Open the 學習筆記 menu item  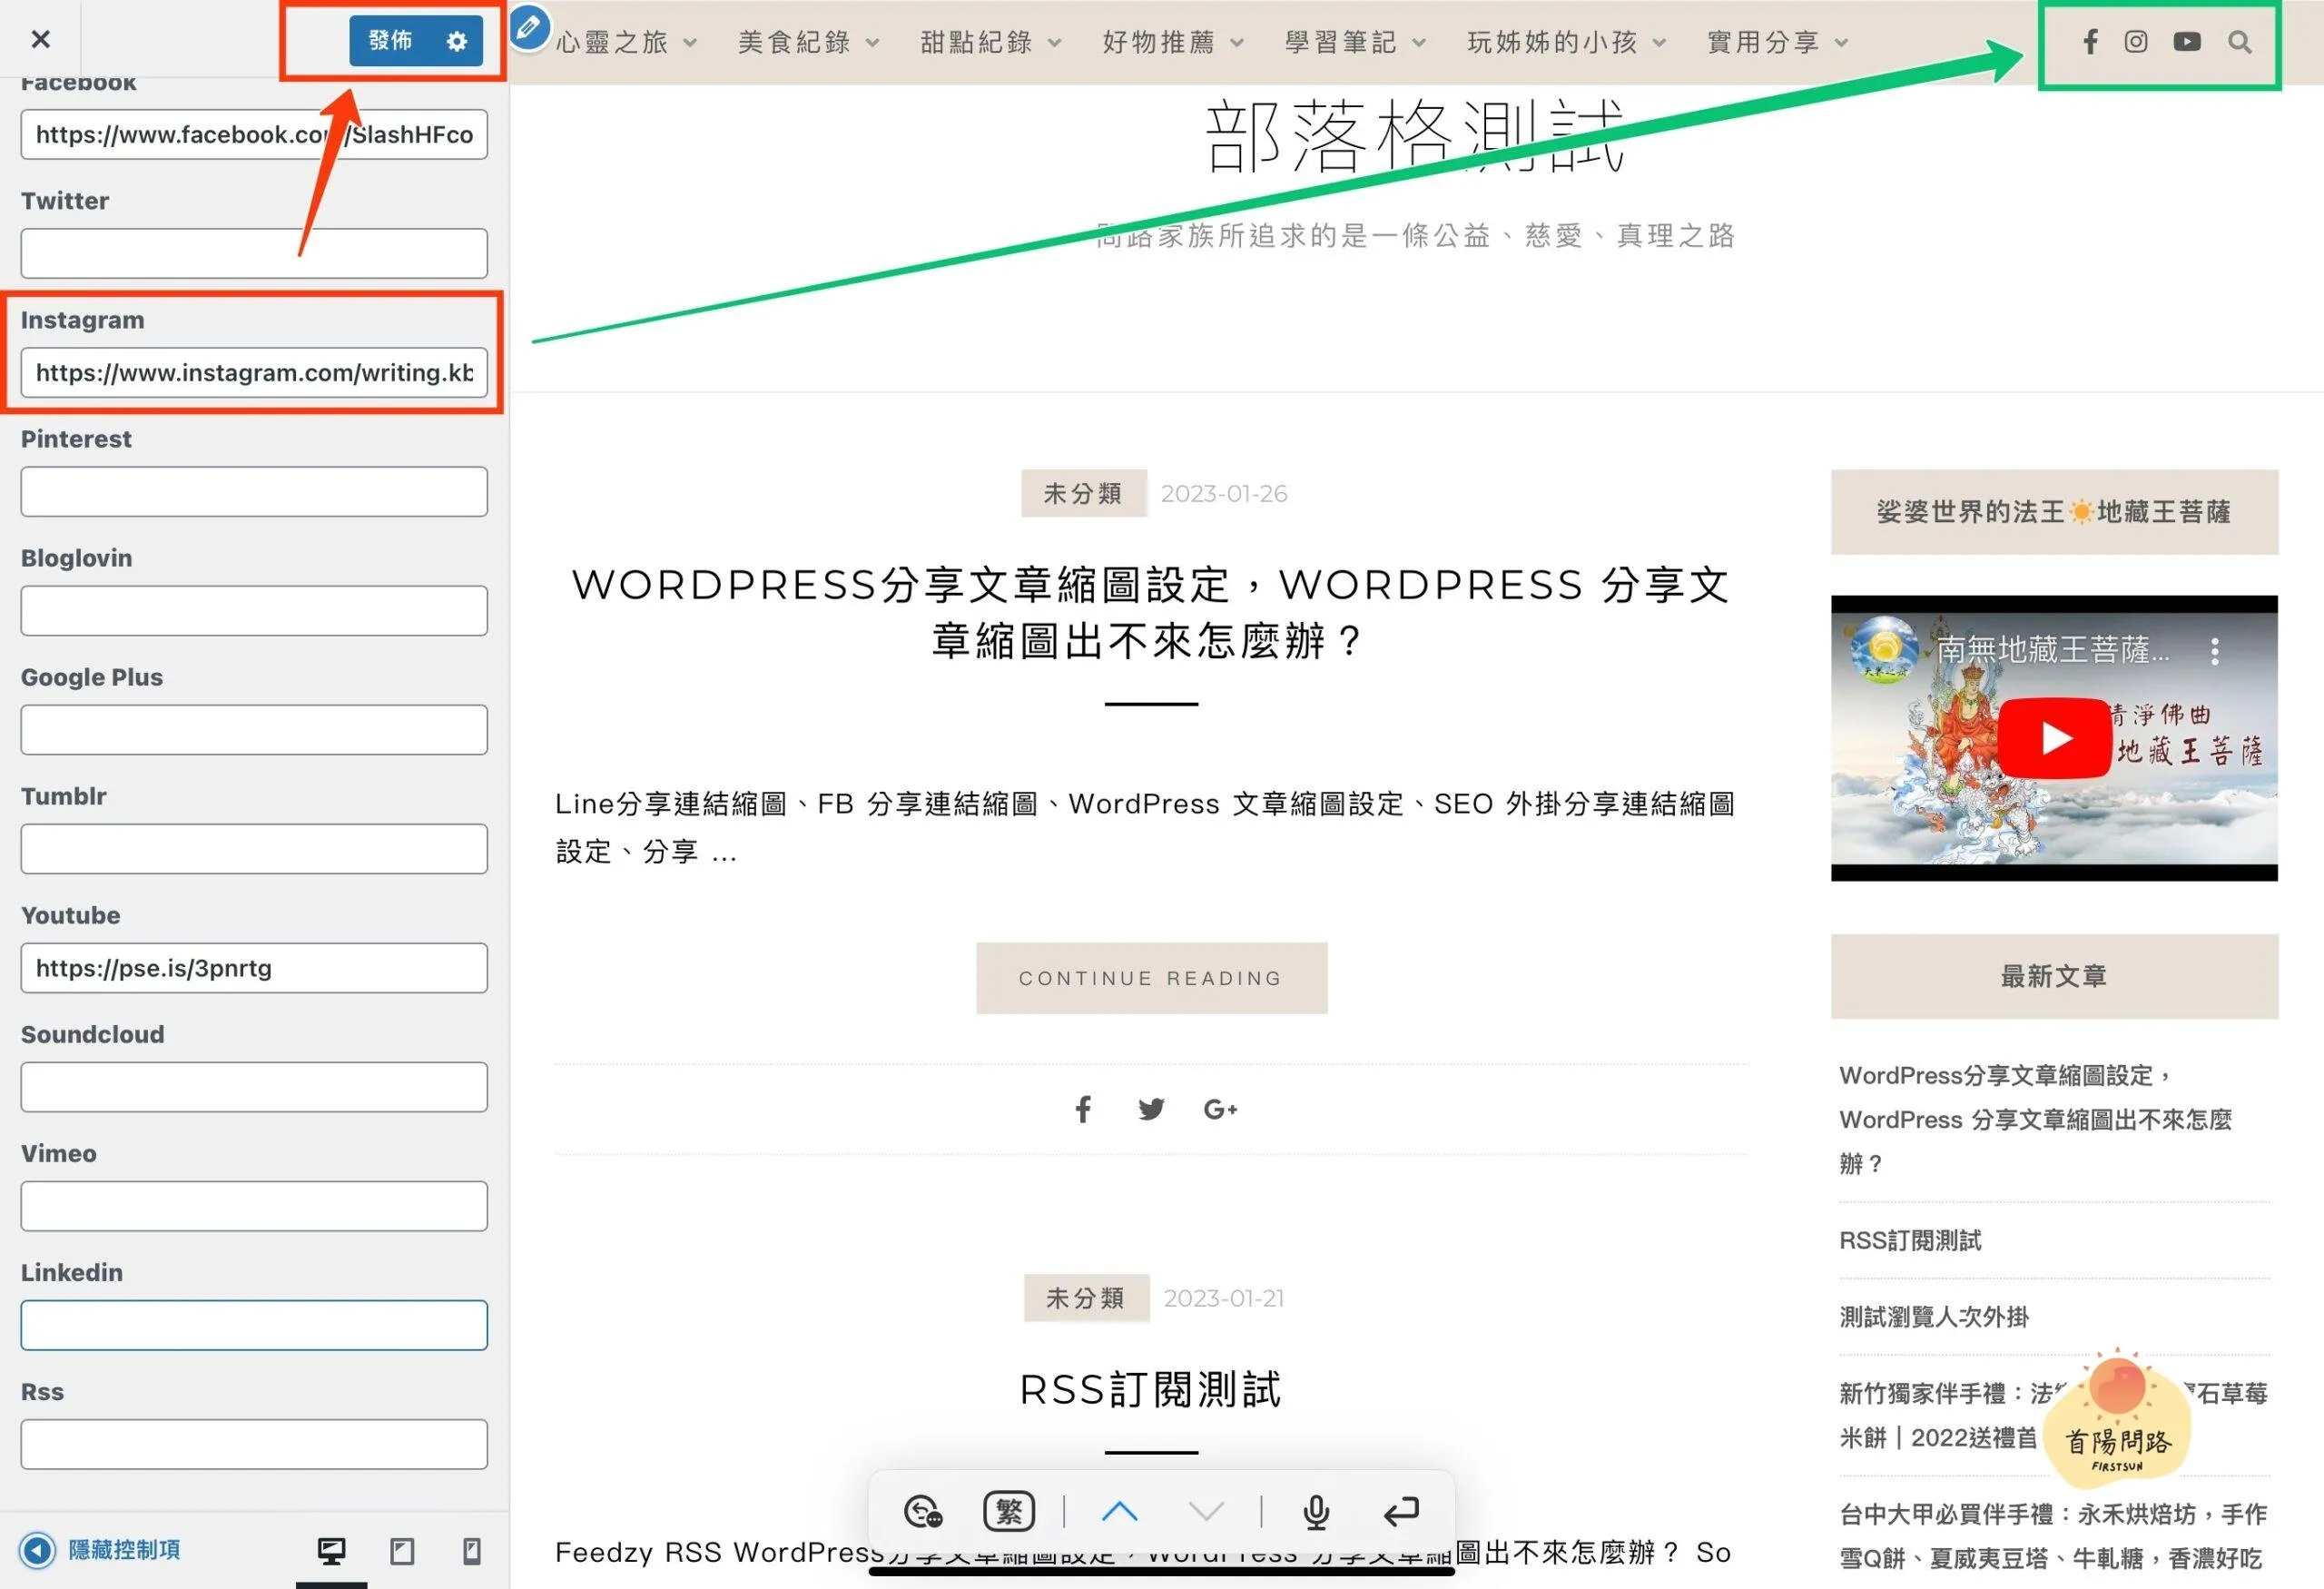tap(1340, 42)
